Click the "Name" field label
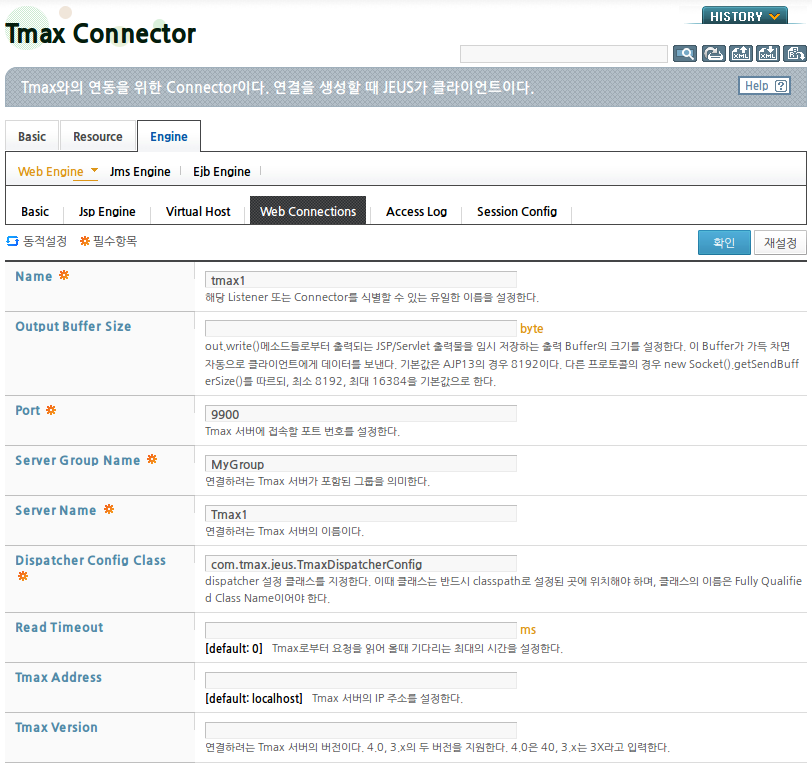Screen dimensions: 812x769 34,277
